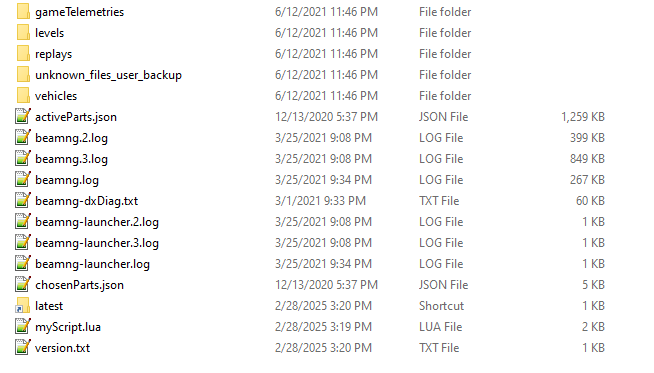Screen dimensions: 654x373
Task: Click the beamng-launcher.3.log file name
Action: pyautogui.click(x=97, y=243)
